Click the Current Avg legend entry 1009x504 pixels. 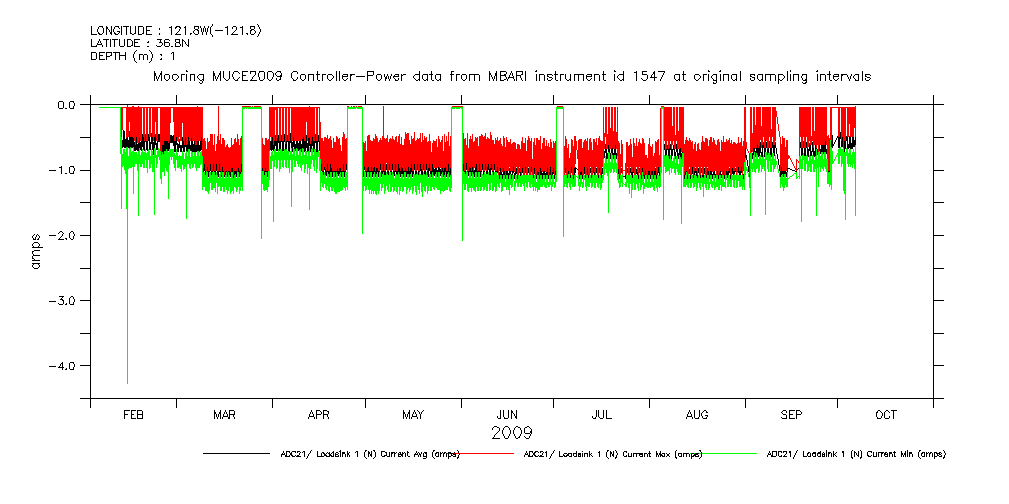[369, 454]
